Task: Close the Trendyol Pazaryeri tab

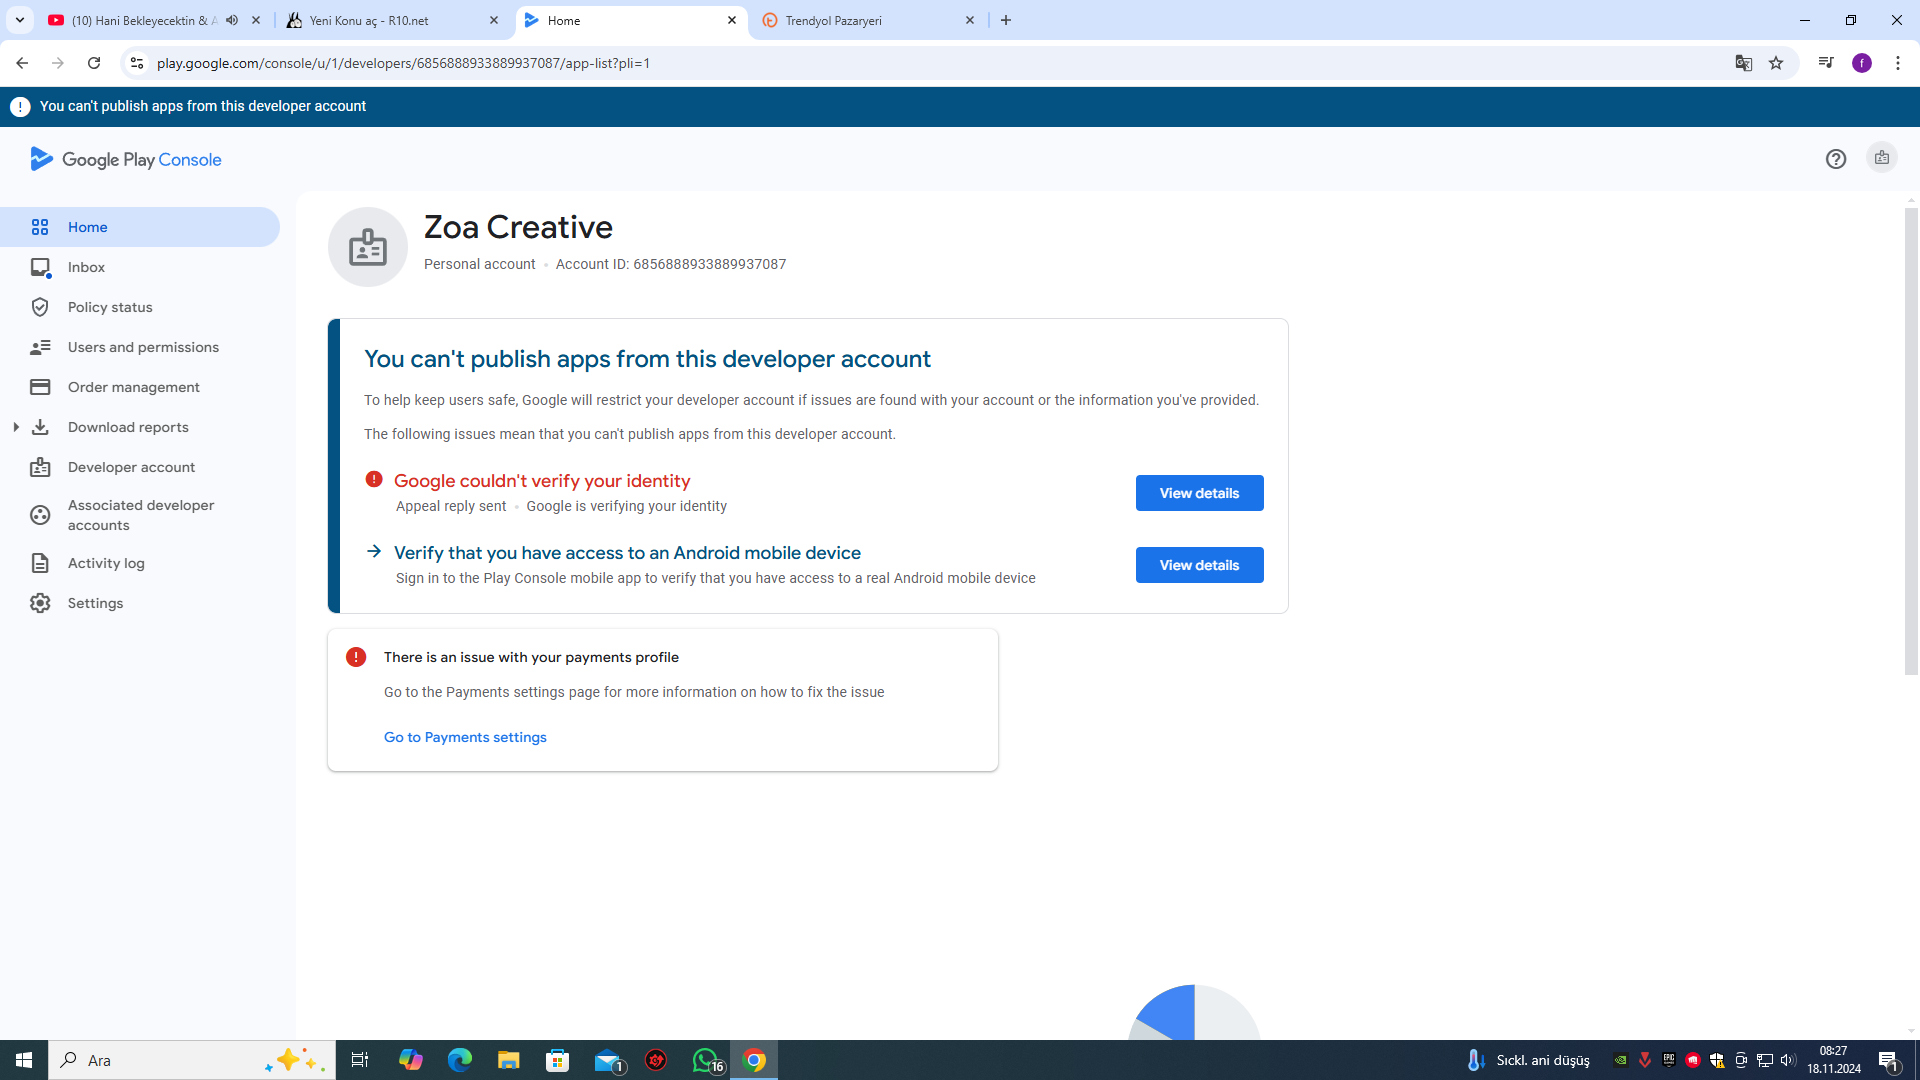Action: click(x=970, y=20)
